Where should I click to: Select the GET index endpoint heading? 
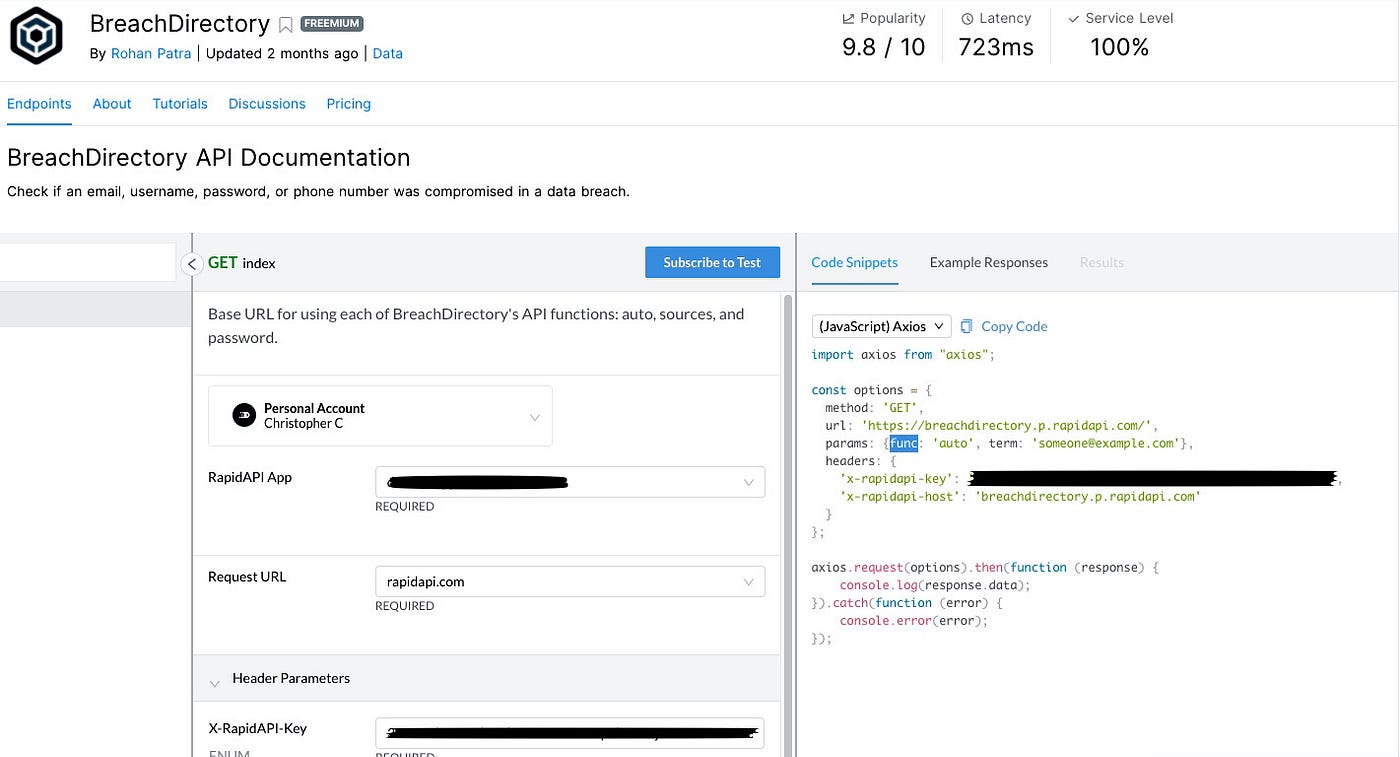[242, 263]
